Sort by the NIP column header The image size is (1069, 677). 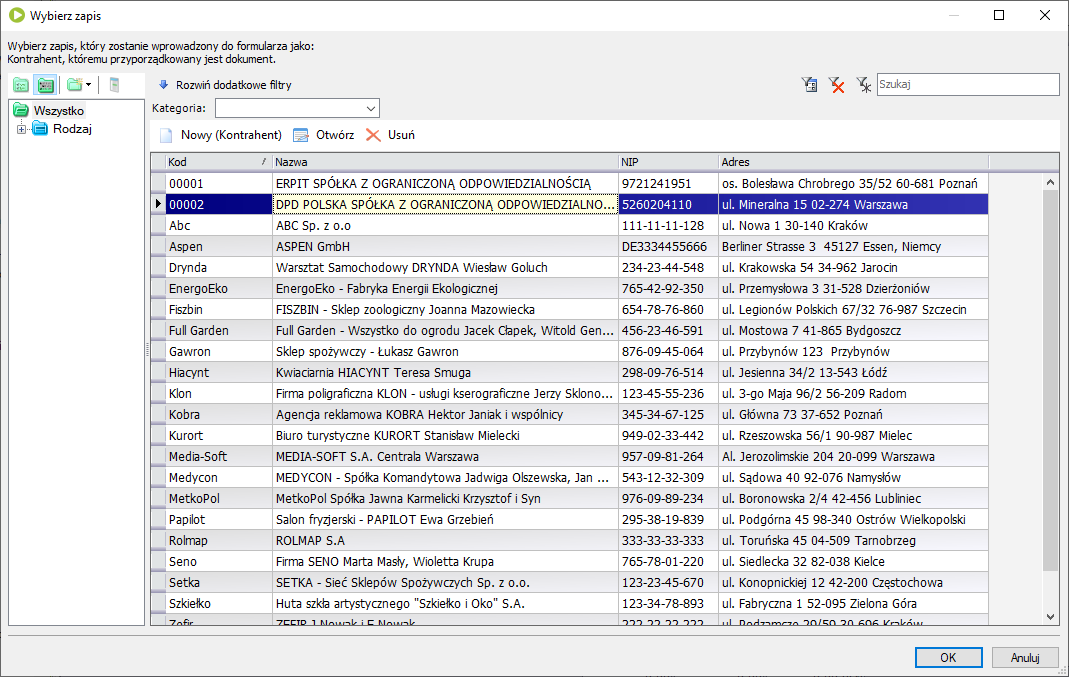click(668, 162)
